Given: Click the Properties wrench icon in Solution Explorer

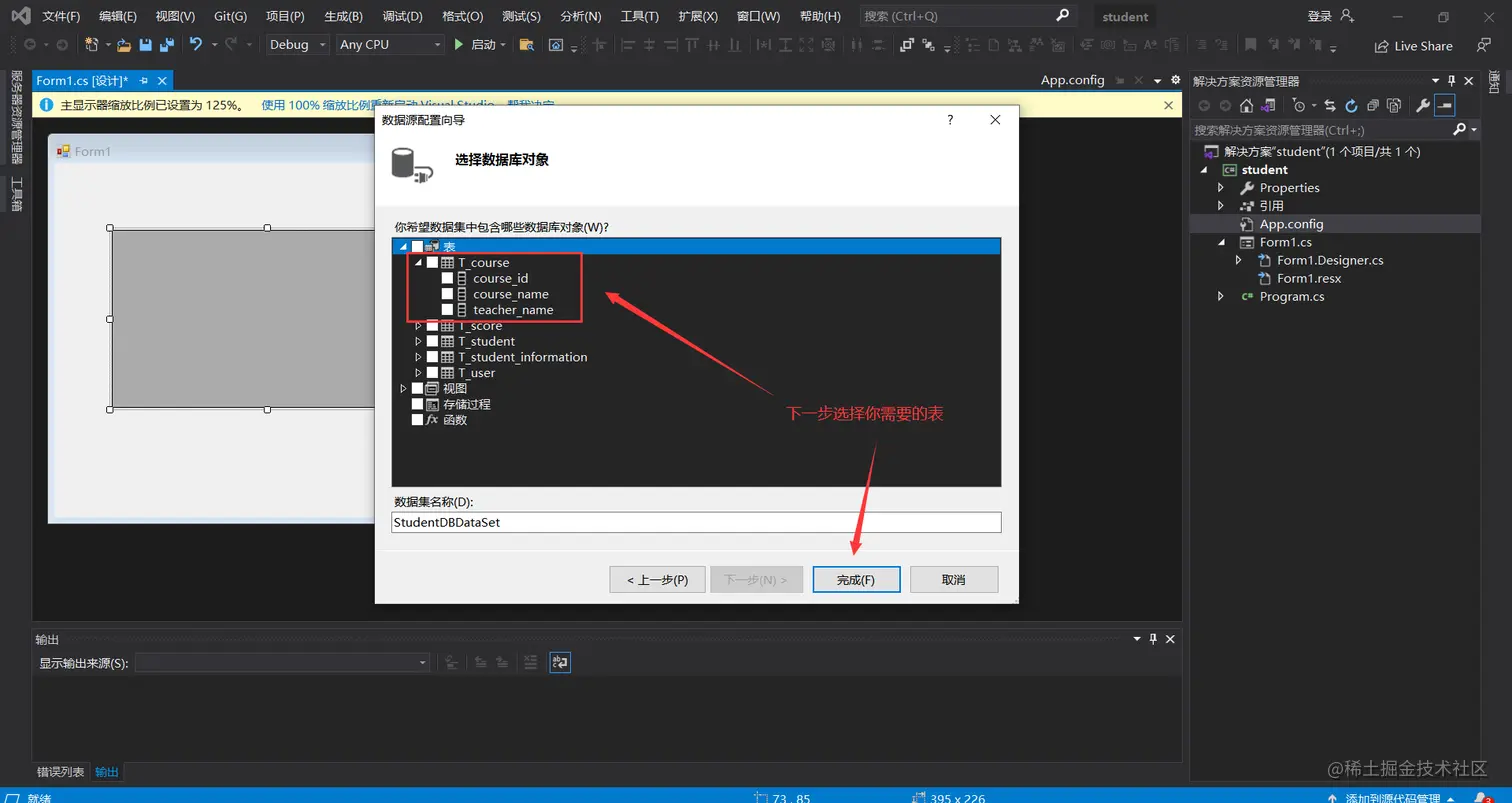Looking at the screenshot, I should pos(1422,105).
